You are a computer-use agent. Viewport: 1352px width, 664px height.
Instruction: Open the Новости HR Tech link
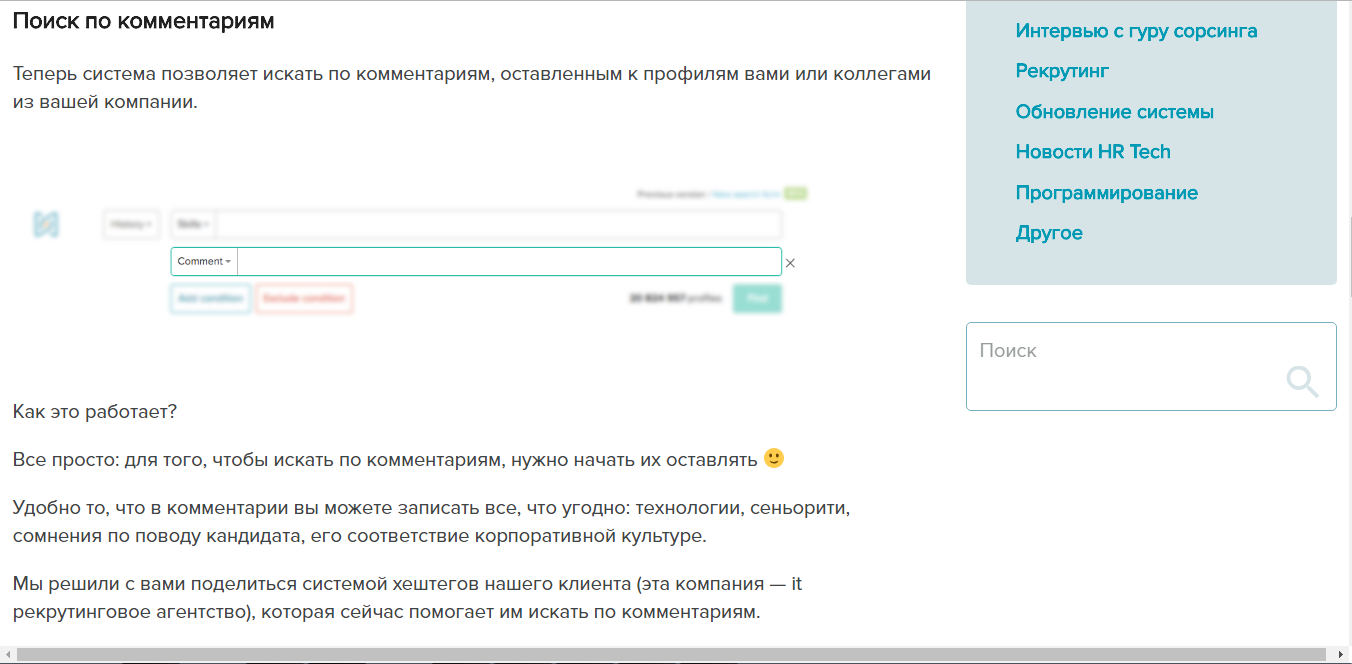click(1094, 151)
